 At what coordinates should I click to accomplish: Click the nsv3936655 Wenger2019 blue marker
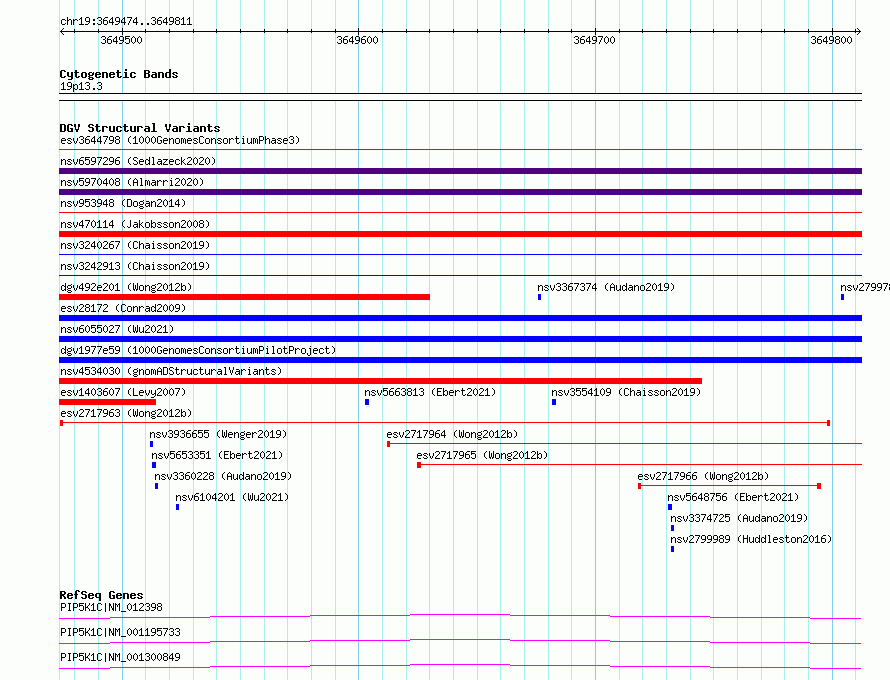pyautogui.click(x=152, y=444)
